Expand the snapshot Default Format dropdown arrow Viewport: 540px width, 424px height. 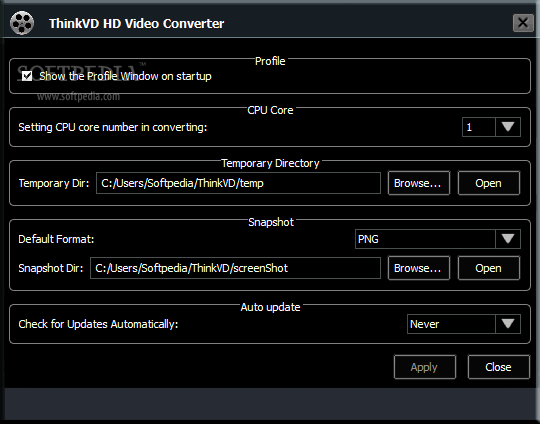pyautogui.click(x=508, y=239)
